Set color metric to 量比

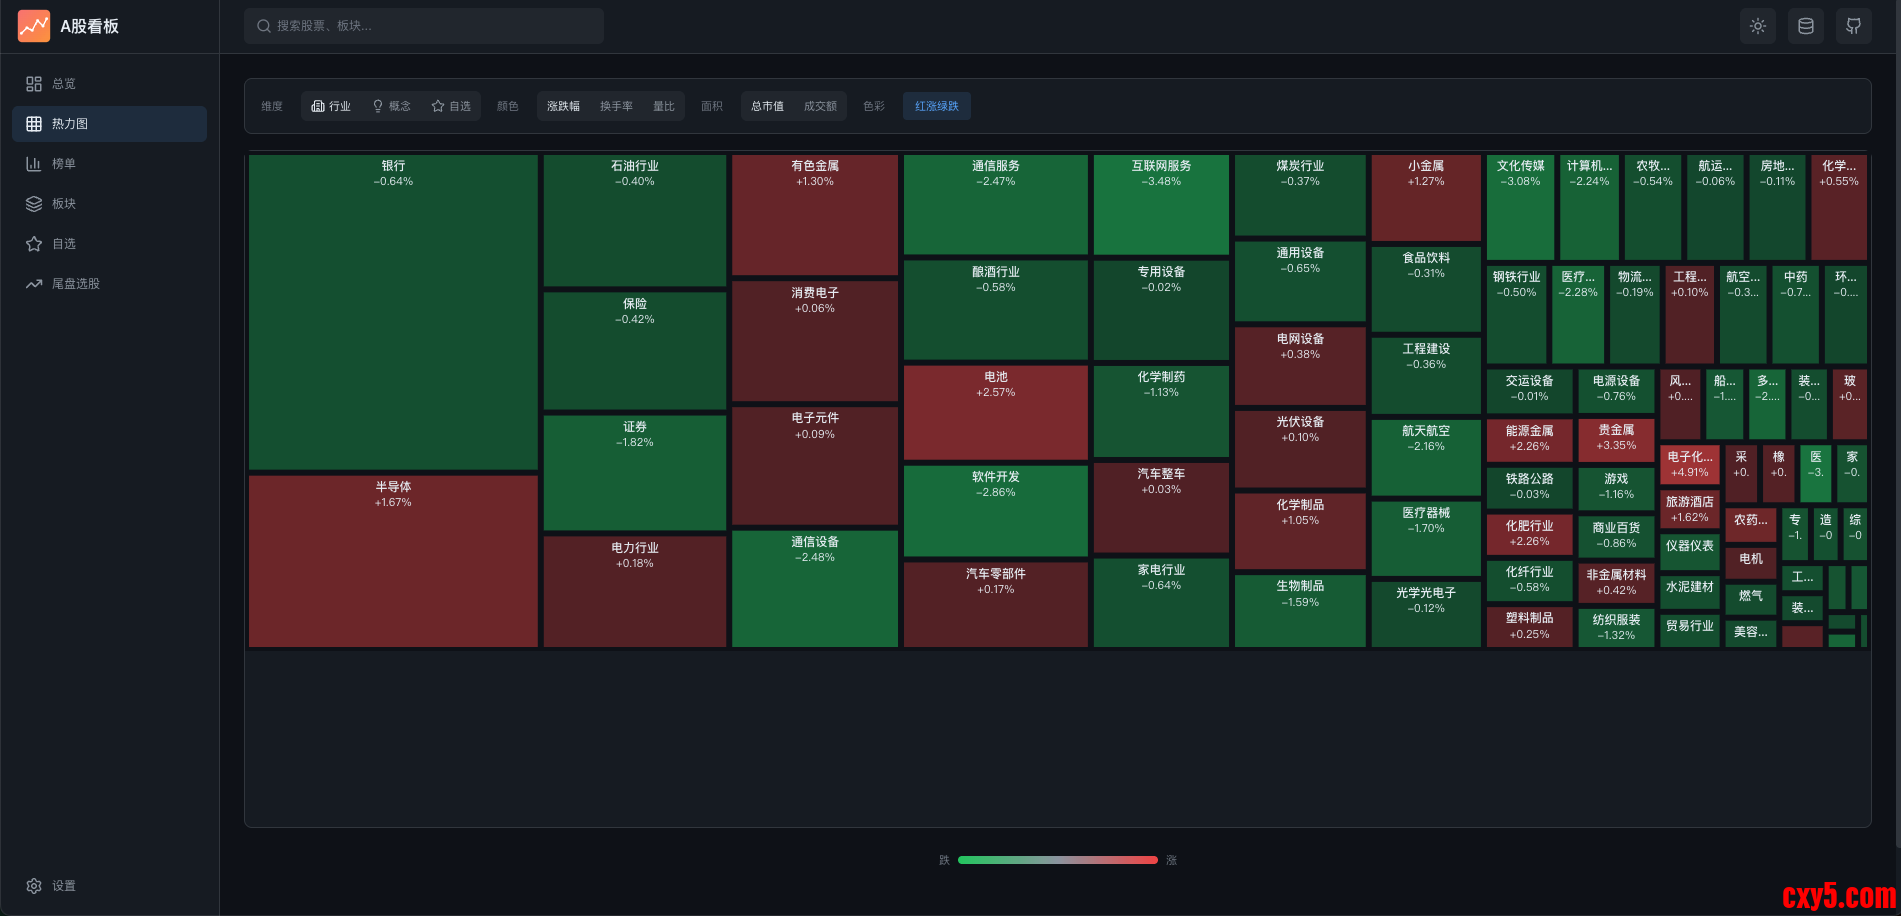click(664, 106)
